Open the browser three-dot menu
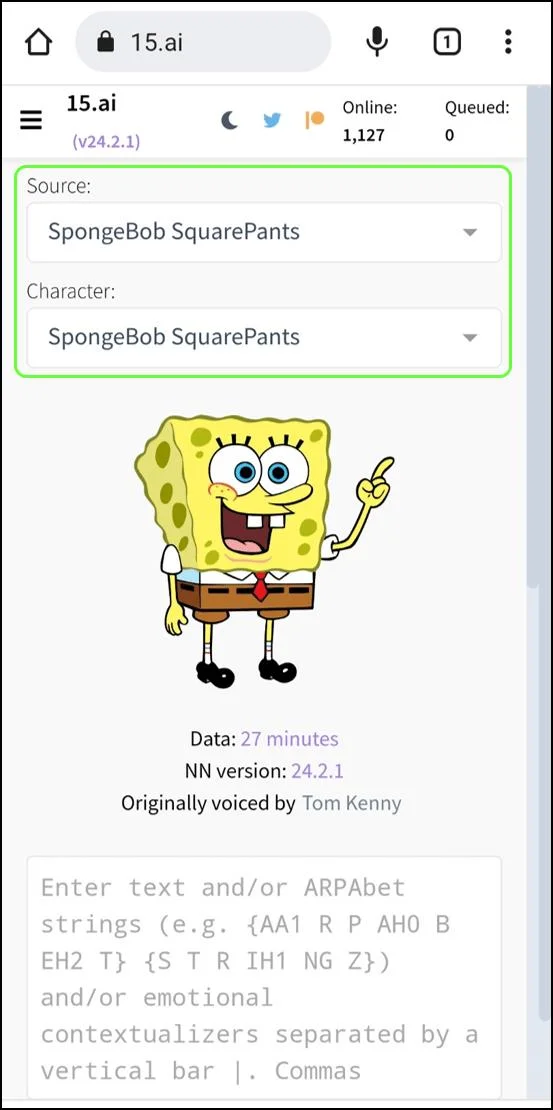 (508, 42)
